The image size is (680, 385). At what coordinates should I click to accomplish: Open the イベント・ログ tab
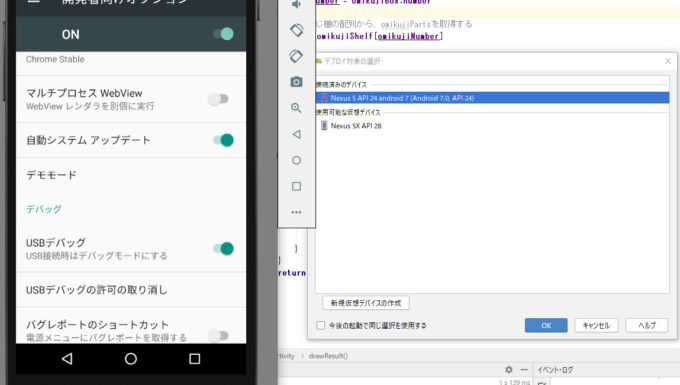coord(555,370)
